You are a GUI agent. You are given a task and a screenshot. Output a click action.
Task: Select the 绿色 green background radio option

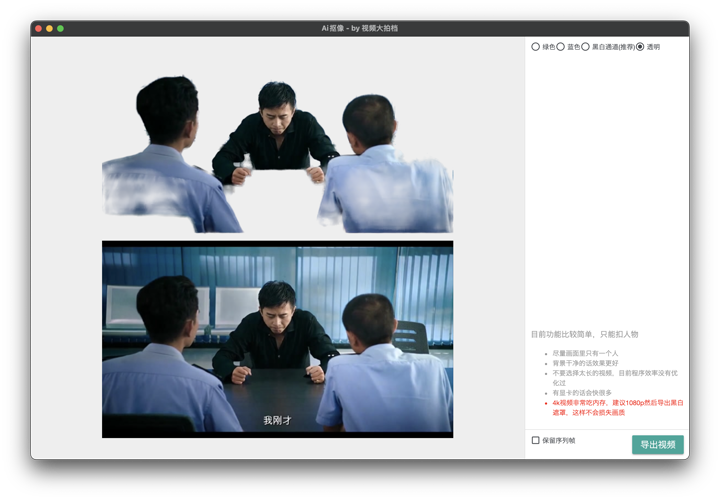point(535,47)
